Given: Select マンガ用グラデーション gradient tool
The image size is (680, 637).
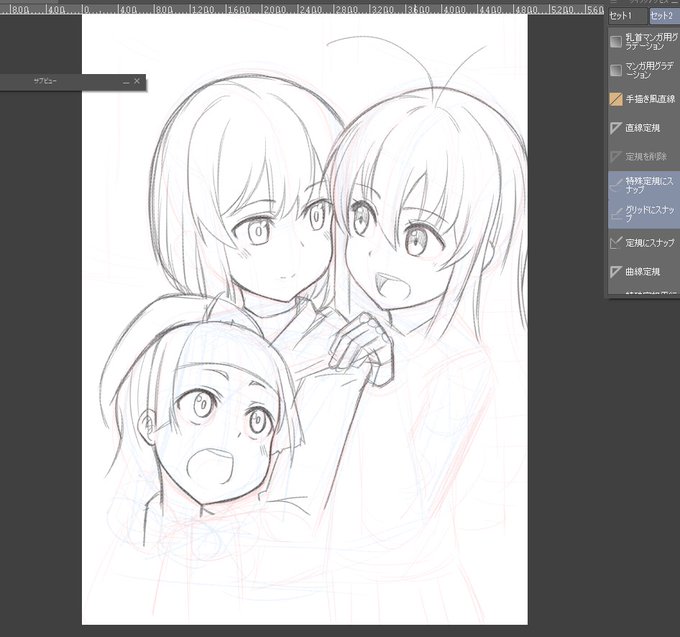Looking at the screenshot, I should (644, 70).
